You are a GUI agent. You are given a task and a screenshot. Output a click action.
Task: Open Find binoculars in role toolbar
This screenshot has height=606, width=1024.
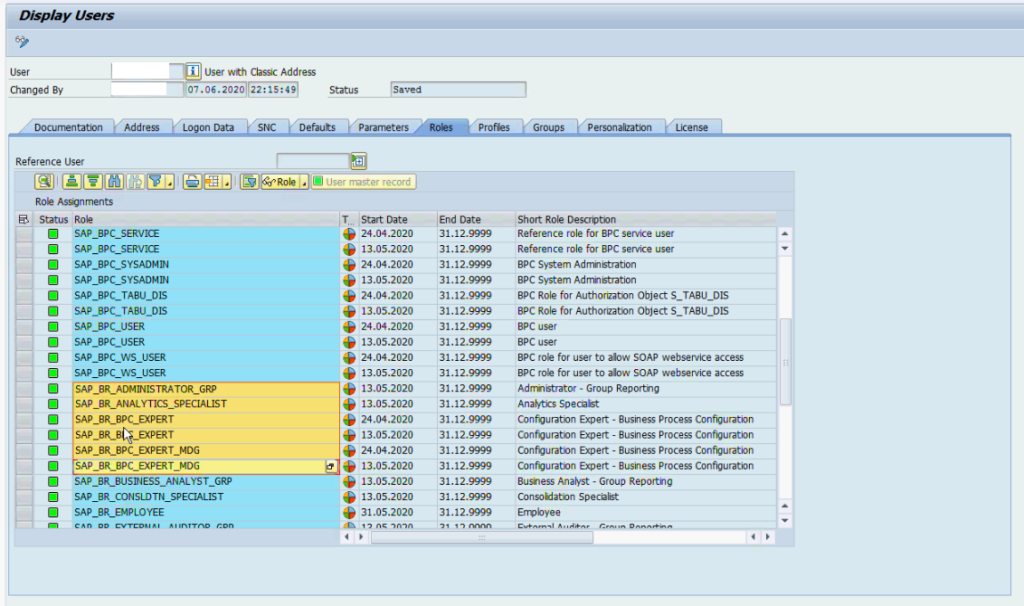point(114,182)
